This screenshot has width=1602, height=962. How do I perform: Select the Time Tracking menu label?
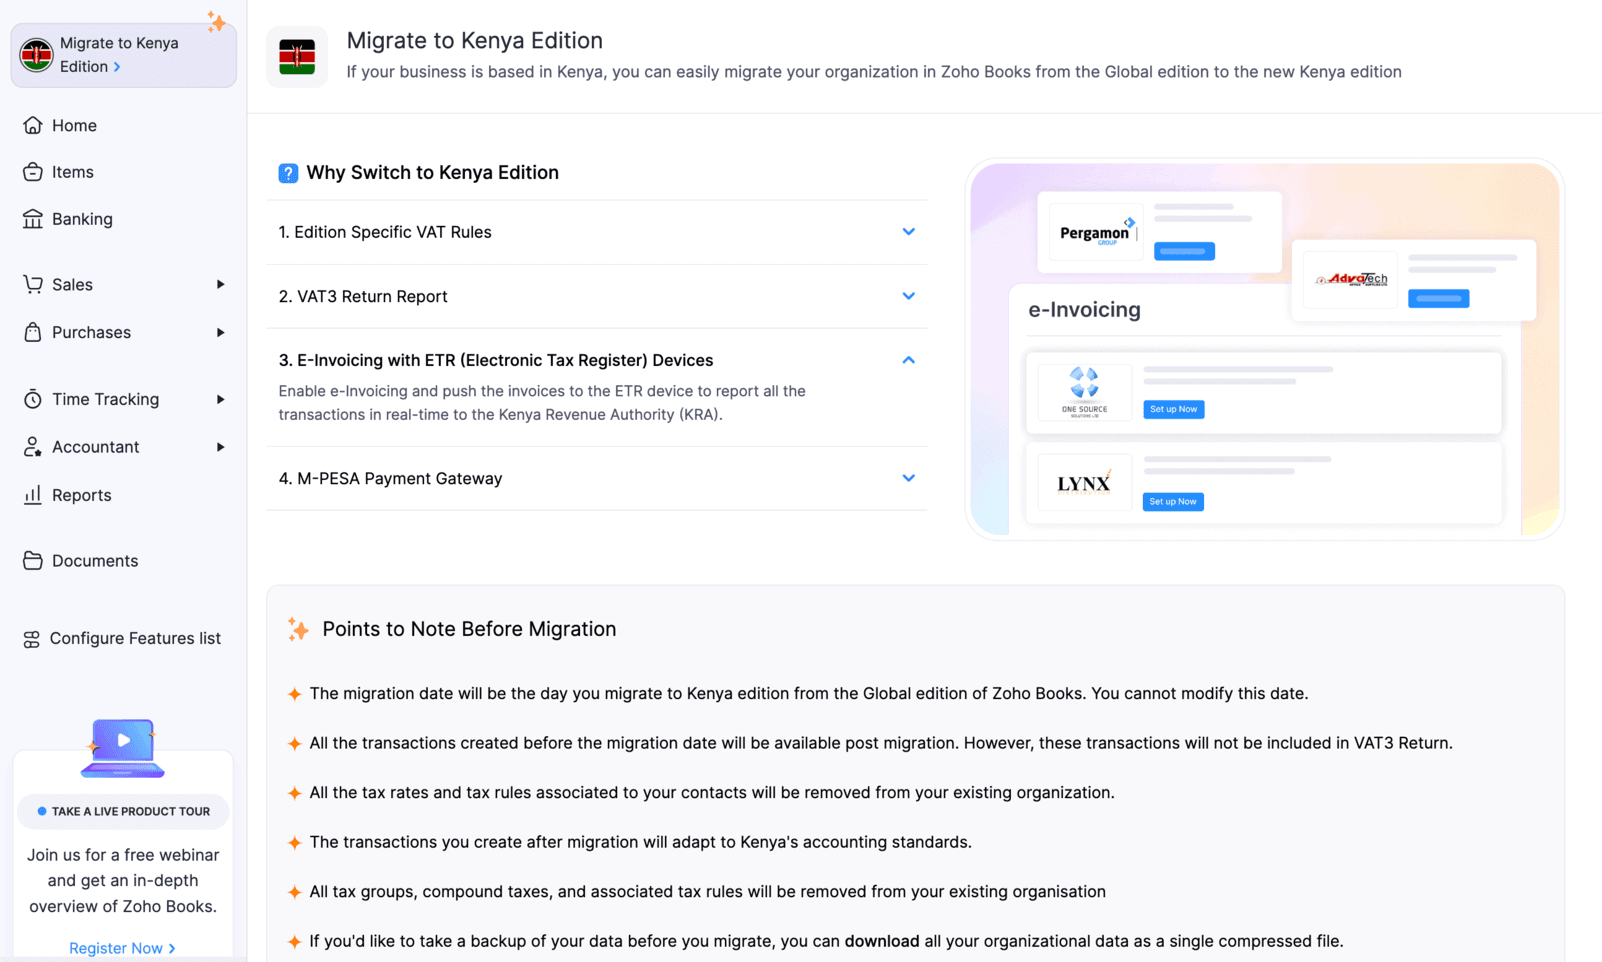(x=105, y=399)
